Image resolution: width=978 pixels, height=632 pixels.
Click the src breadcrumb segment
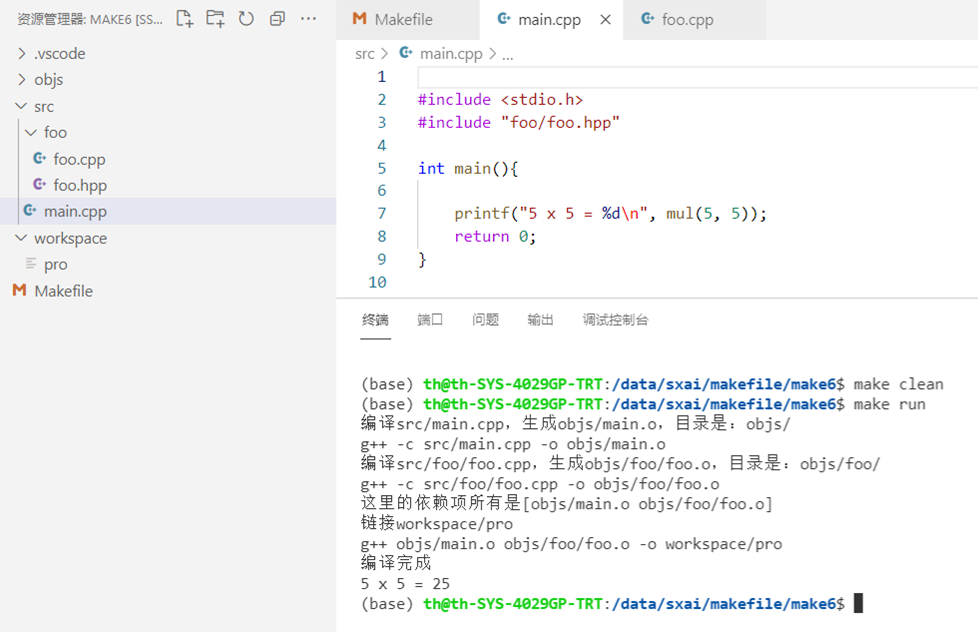(365, 54)
